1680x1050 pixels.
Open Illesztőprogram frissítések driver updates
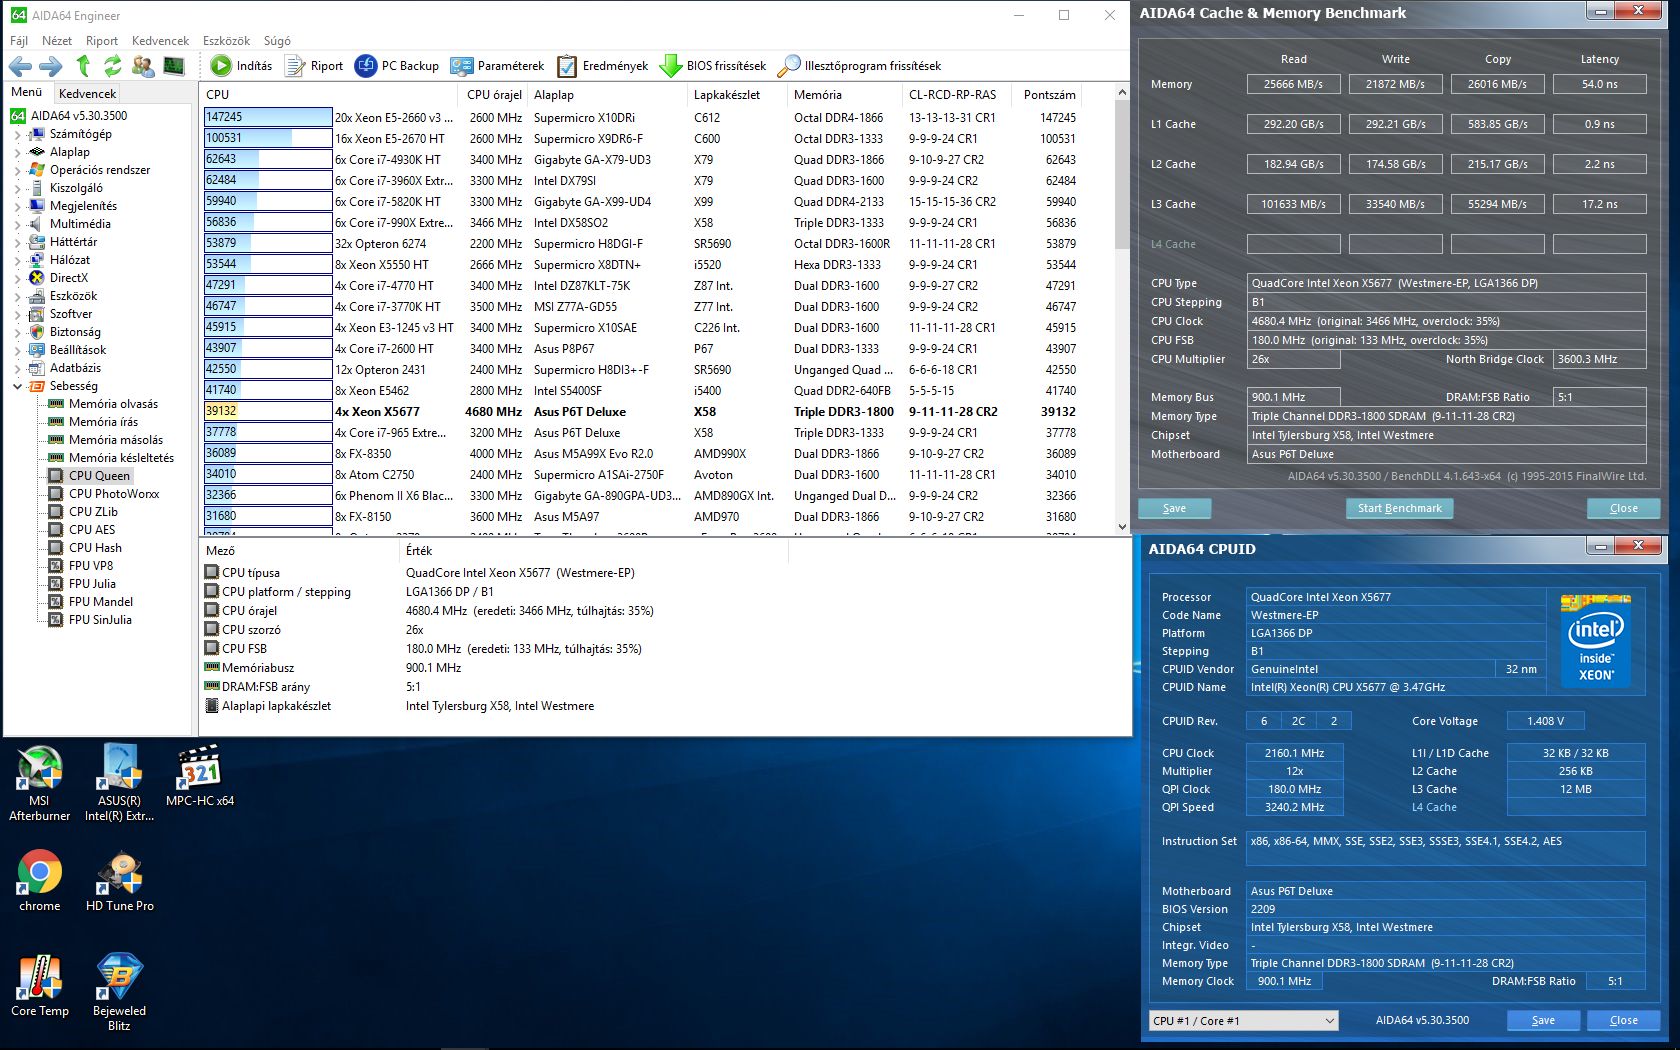coord(859,66)
